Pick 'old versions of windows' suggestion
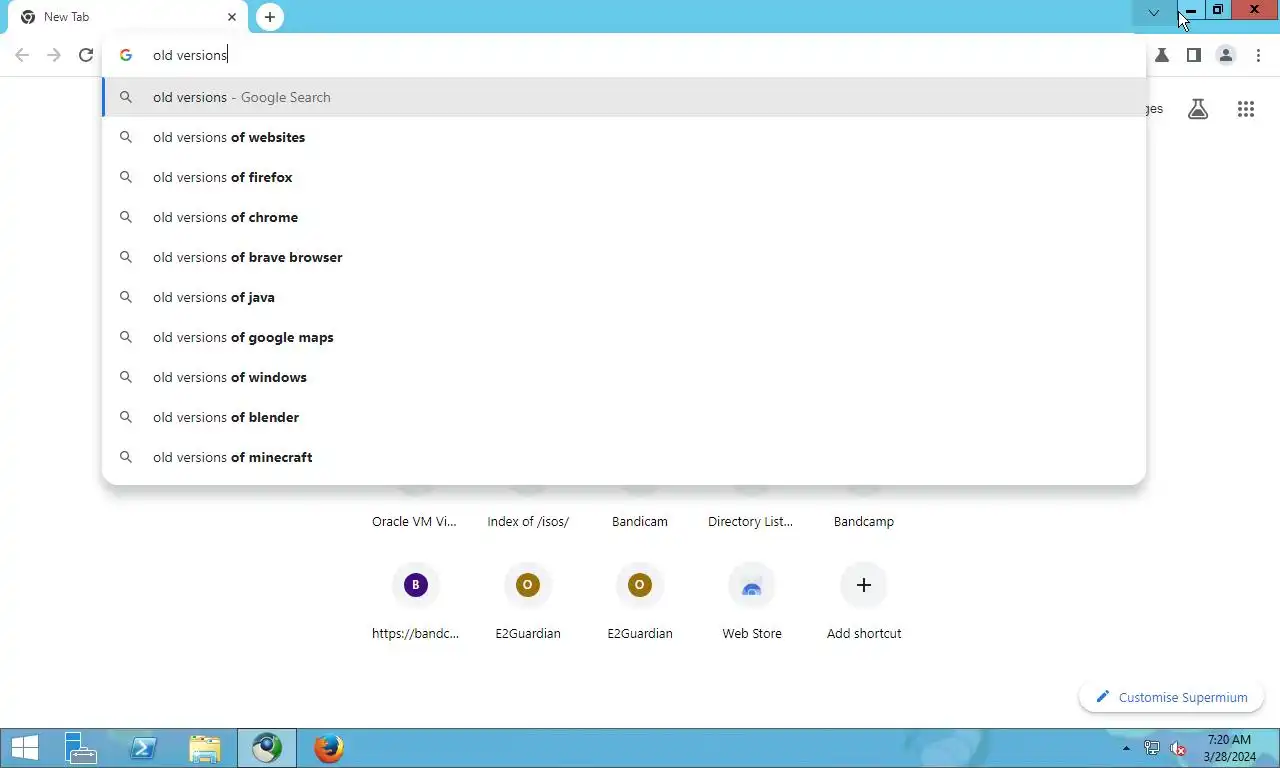This screenshot has width=1280, height=768. (x=624, y=377)
